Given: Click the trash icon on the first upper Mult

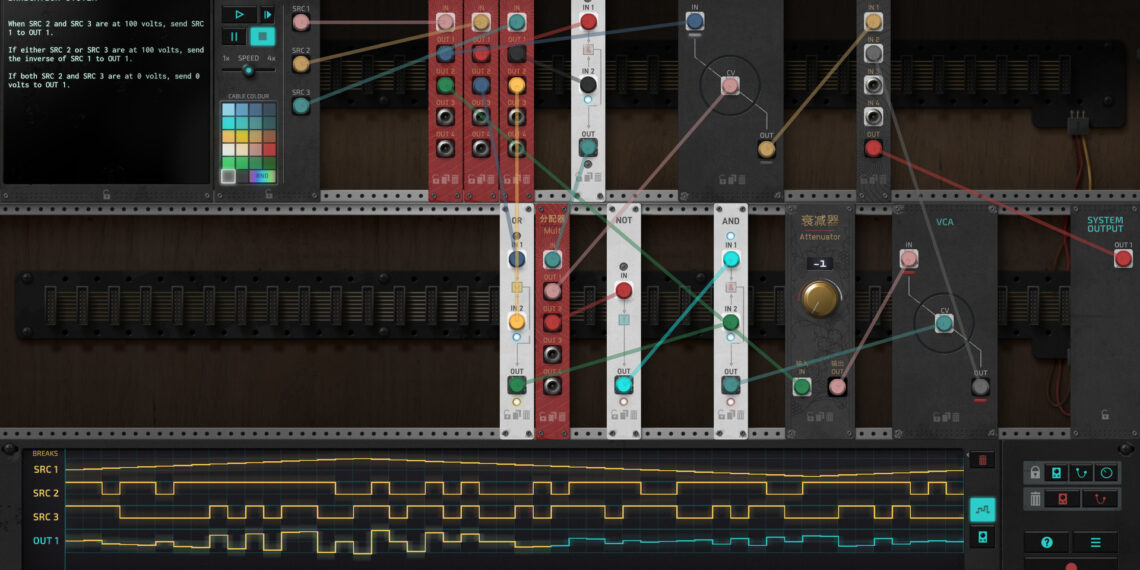Looking at the screenshot, I should (455, 178).
